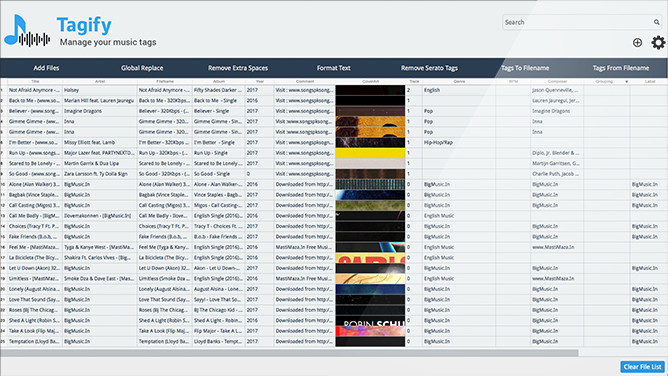Click the Composer column header

pyautogui.click(x=557, y=81)
